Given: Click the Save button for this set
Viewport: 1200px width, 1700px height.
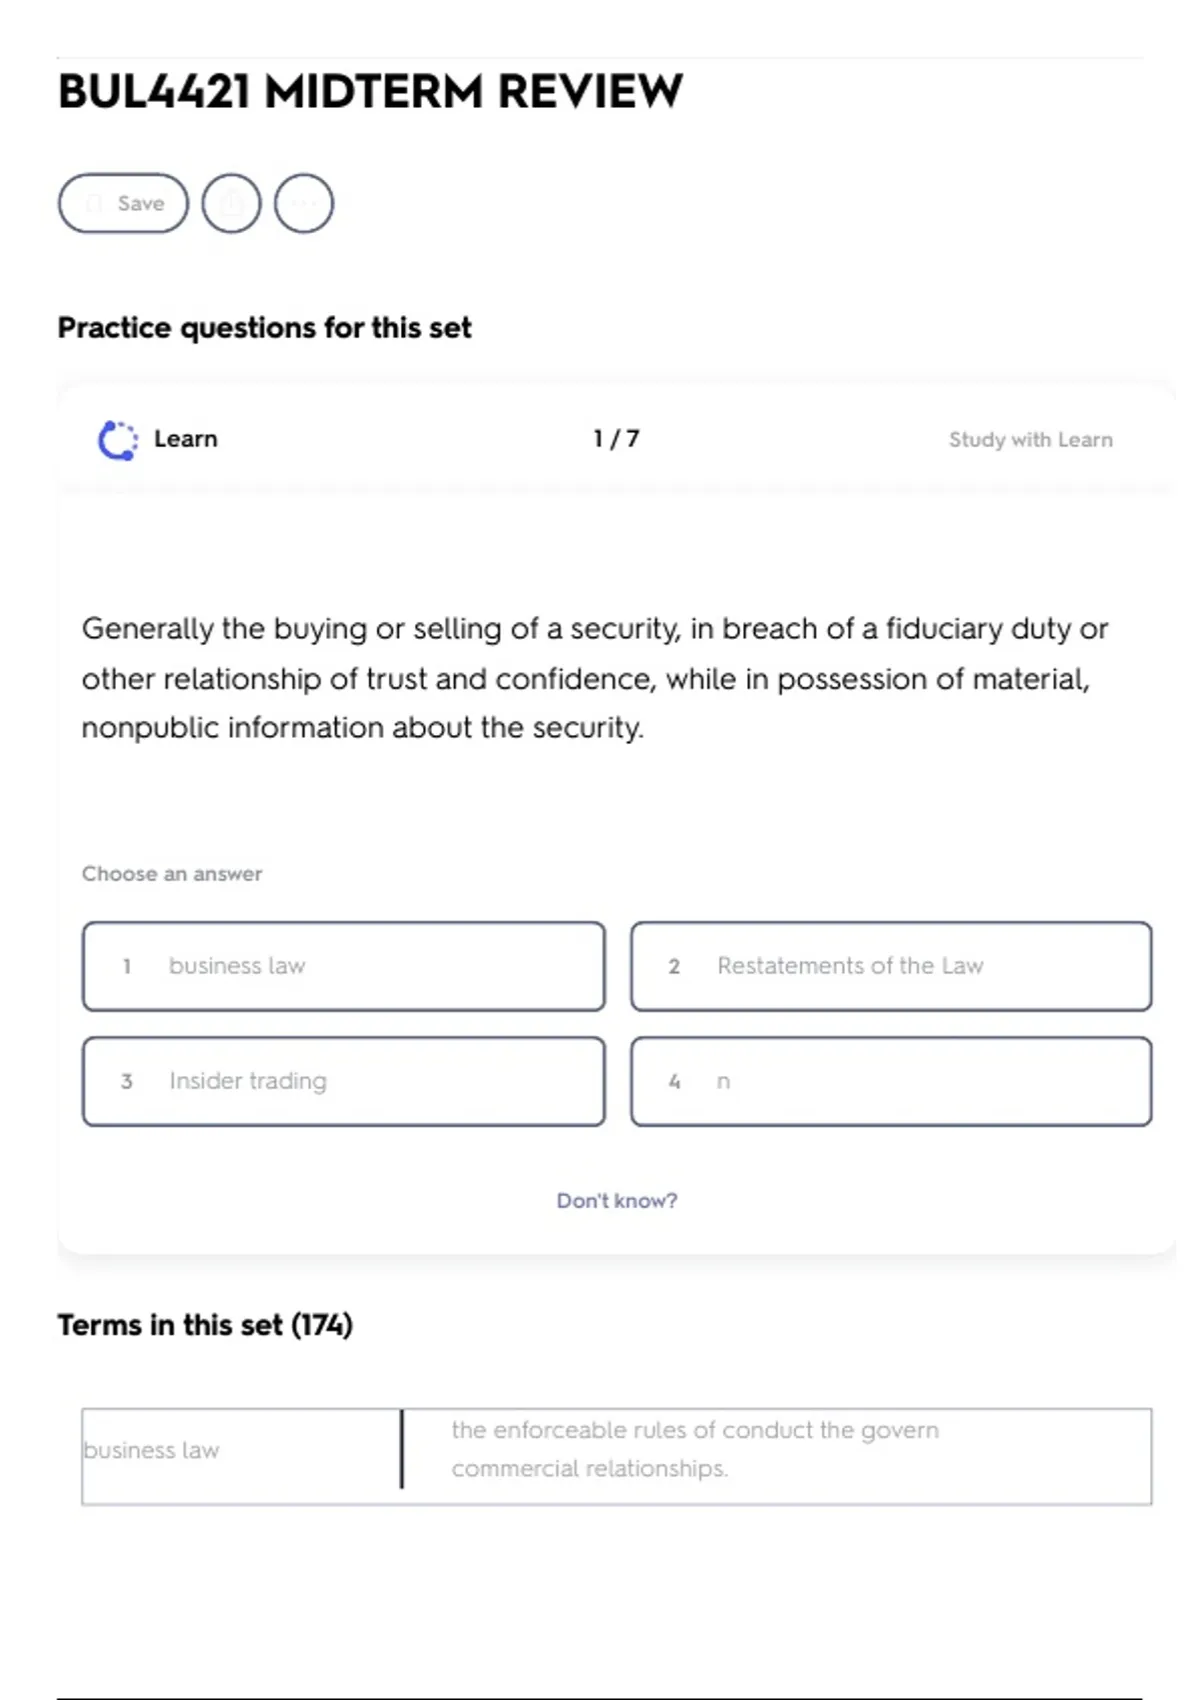Looking at the screenshot, I should click(123, 203).
